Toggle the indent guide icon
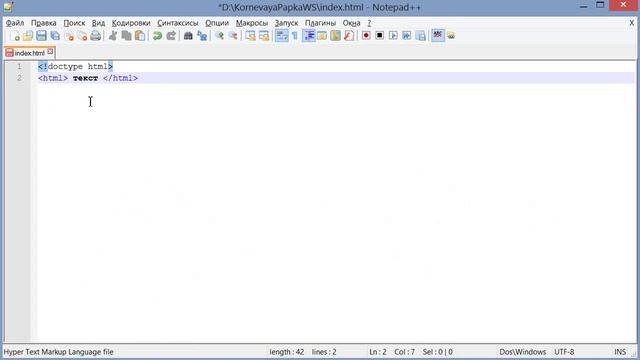 point(309,36)
